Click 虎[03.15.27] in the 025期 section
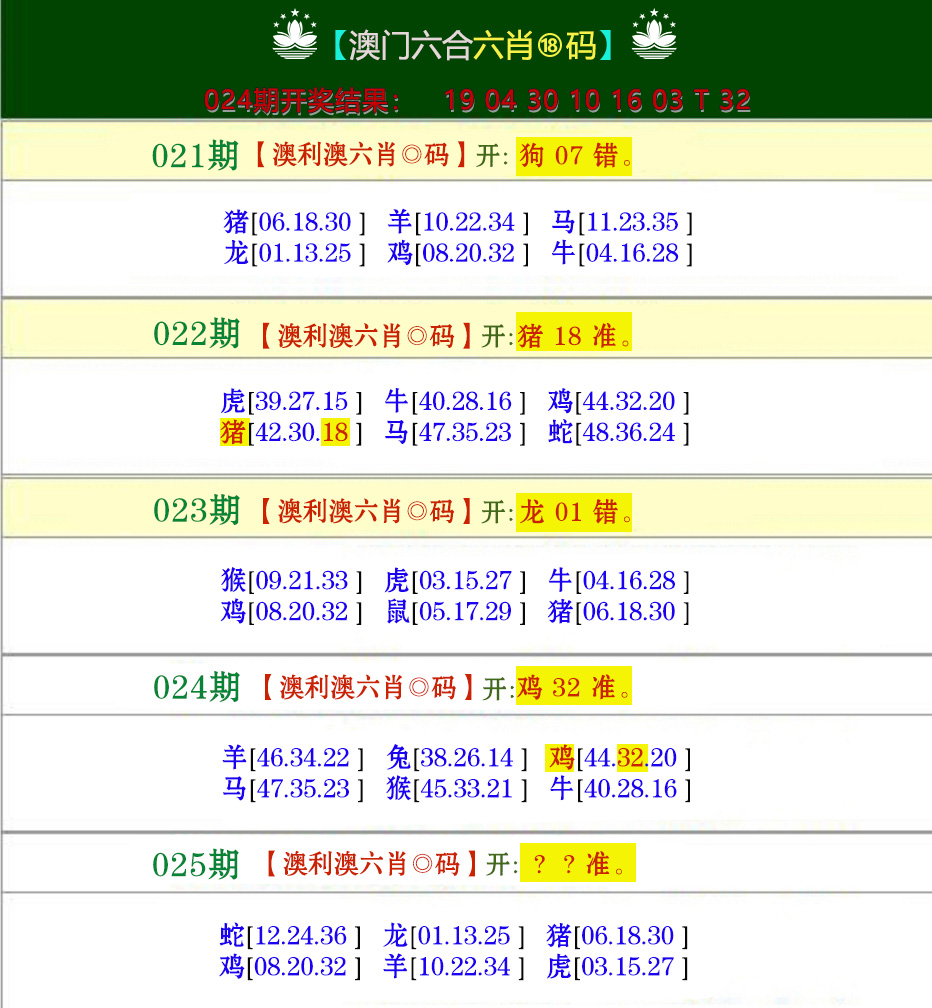The image size is (932, 1008). pos(618,968)
